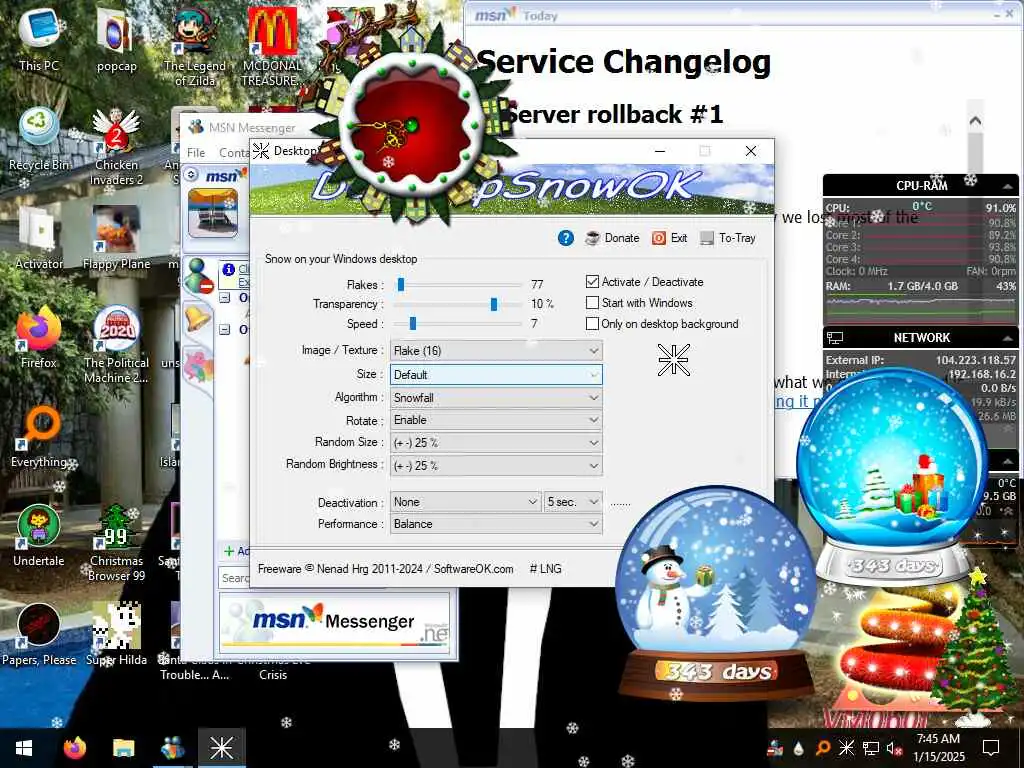Click the RAM usage text 1.7 GB/4.0 GB
This screenshot has height=768, width=1024.
coord(922,286)
